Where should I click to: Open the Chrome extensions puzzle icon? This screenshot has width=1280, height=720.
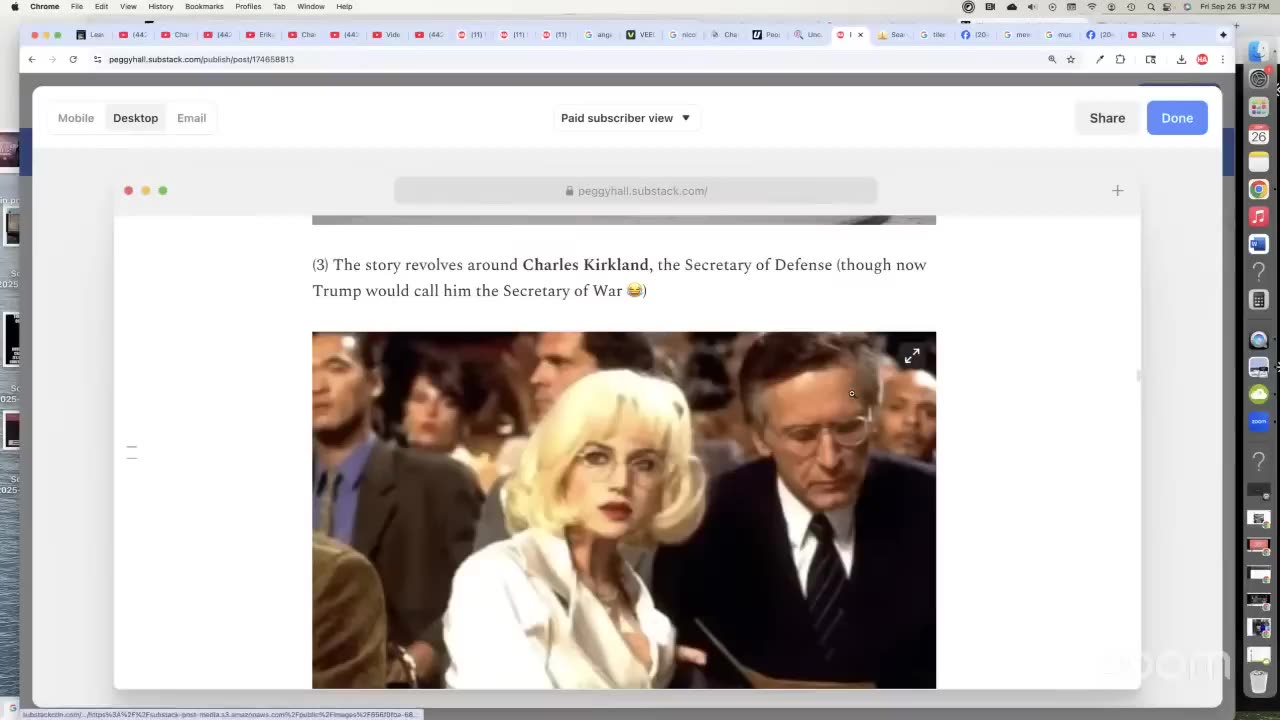[x=1120, y=59]
